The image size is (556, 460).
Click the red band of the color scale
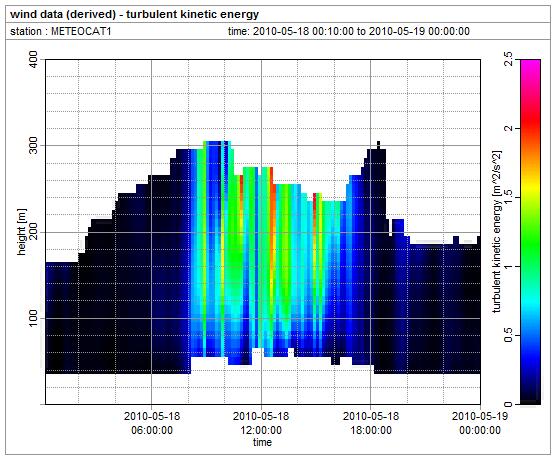pyautogui.click(x=530, y=122)
